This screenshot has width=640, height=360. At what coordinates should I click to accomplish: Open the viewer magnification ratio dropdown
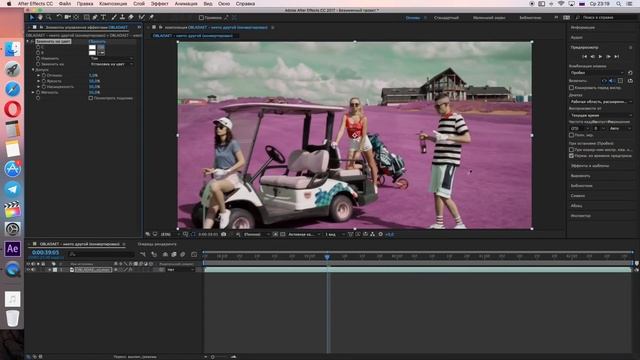pos(169,234)
